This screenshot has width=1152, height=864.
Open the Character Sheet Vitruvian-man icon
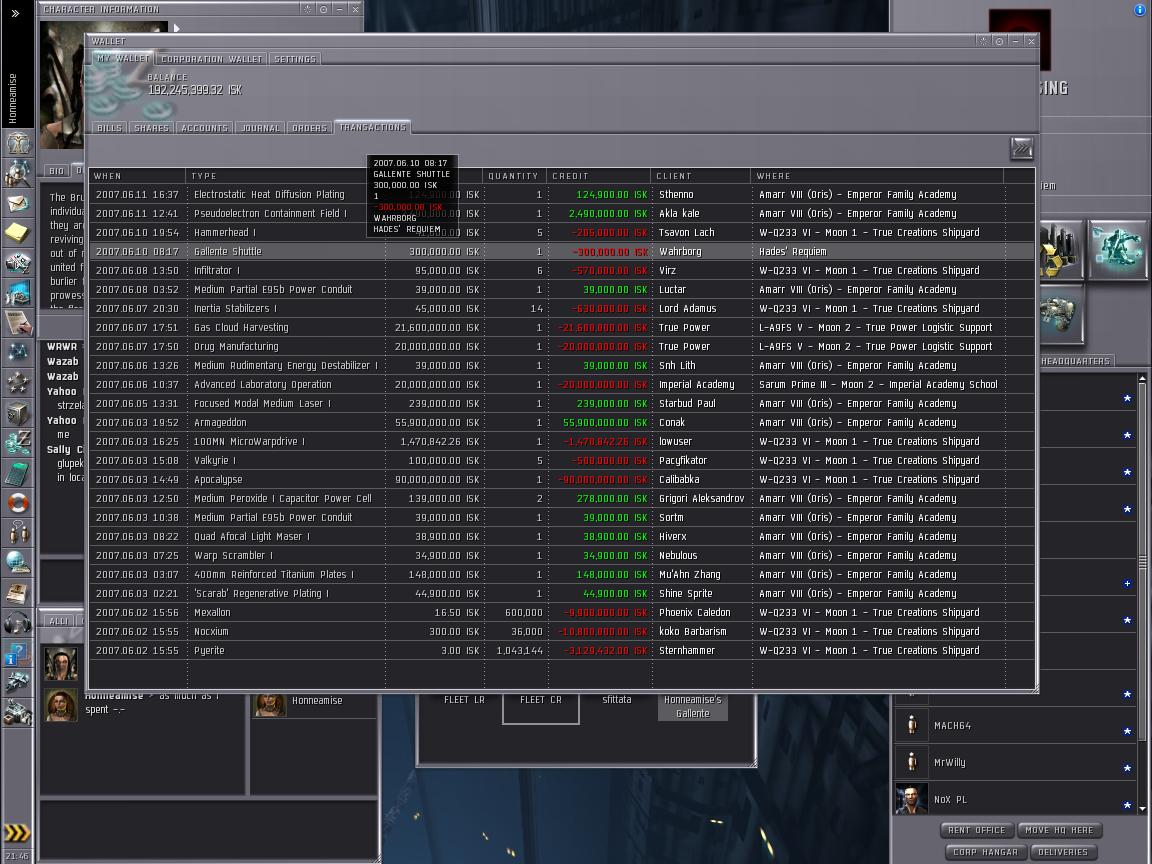pyautogui.click(x=18, y=143)
